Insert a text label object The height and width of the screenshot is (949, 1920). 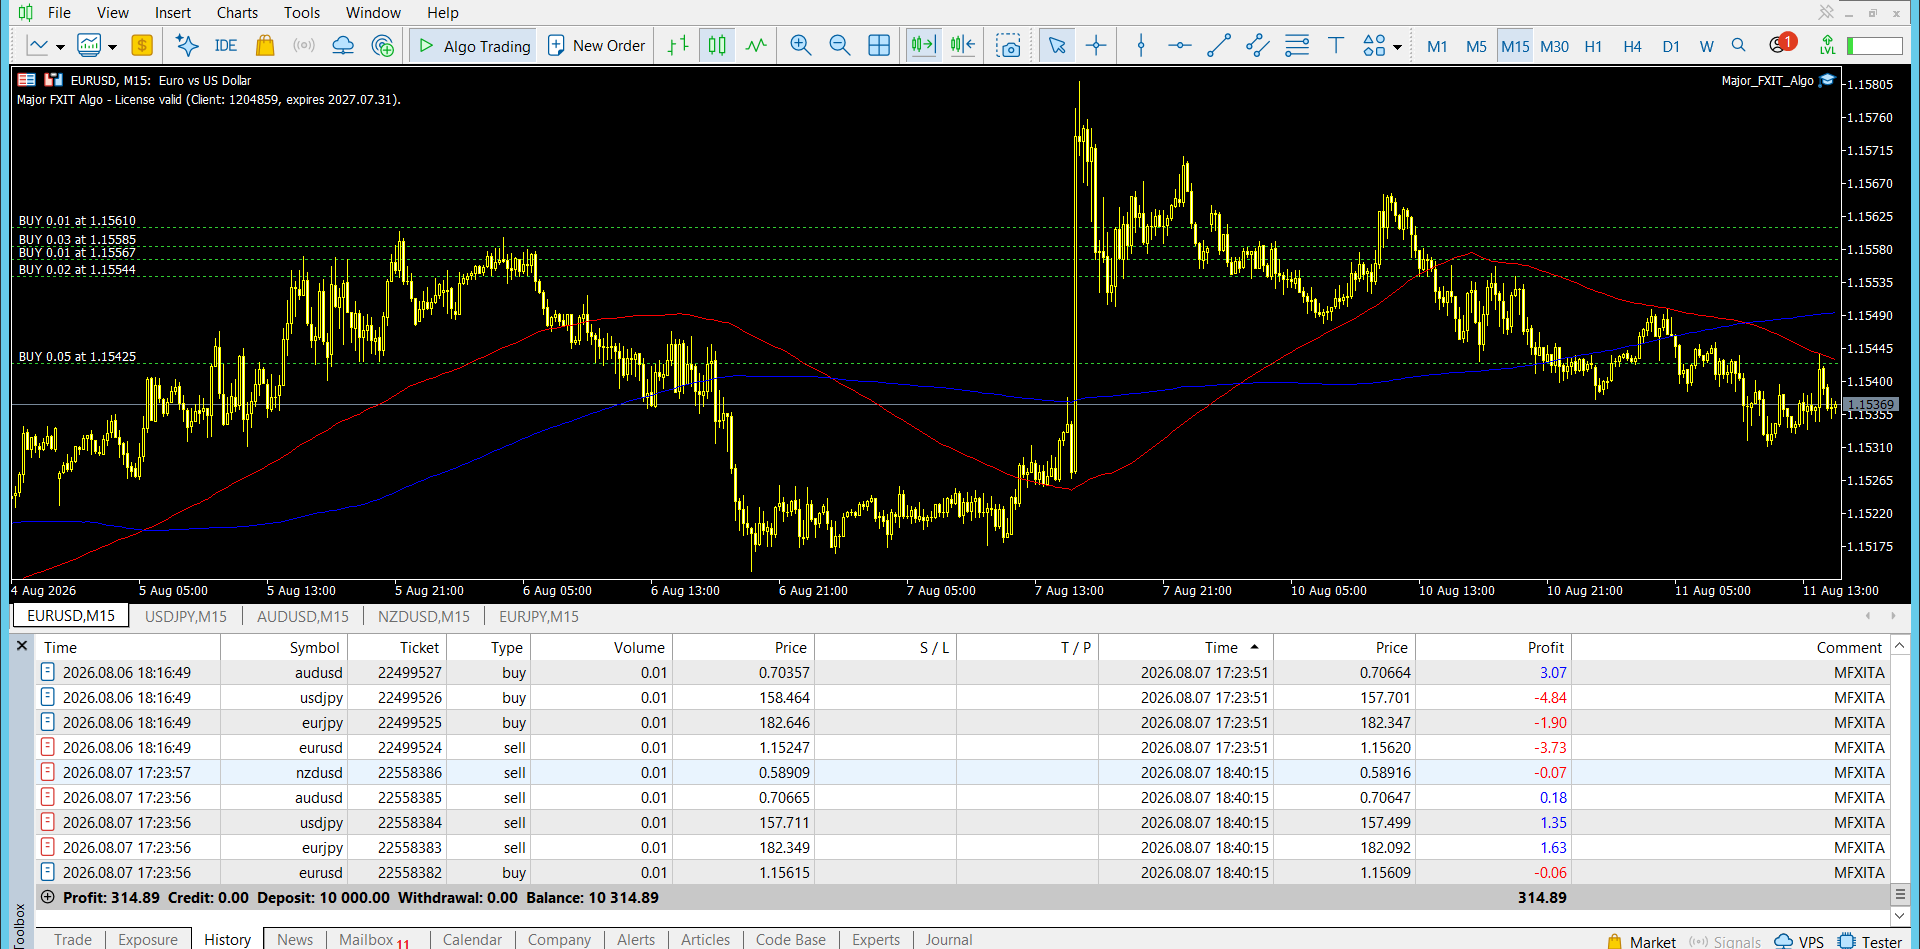(x=1336, y=45)
